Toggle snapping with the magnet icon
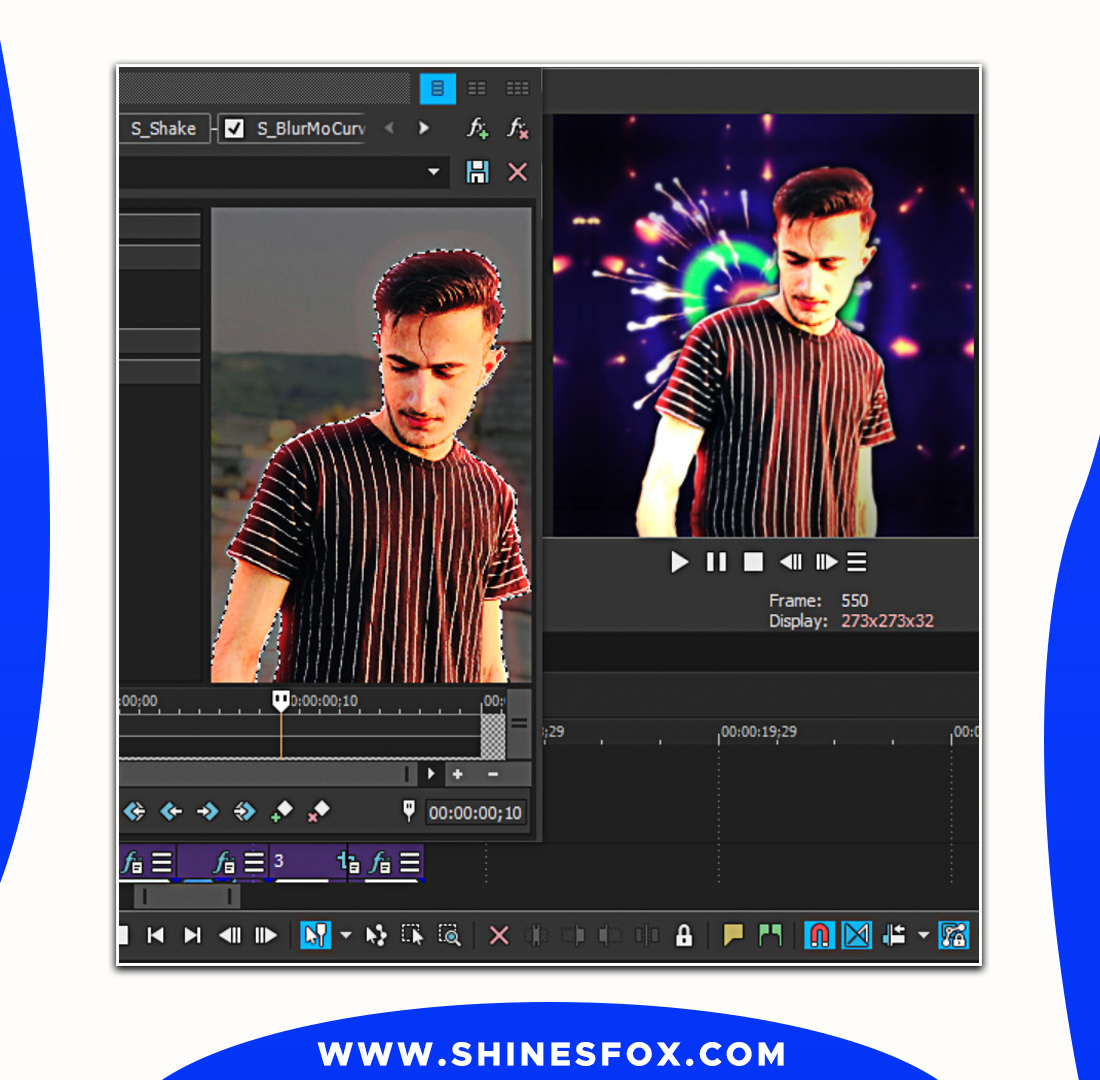Image resolution: width=1100 pixels, height=1080 pixels. [x=819, y=935]
